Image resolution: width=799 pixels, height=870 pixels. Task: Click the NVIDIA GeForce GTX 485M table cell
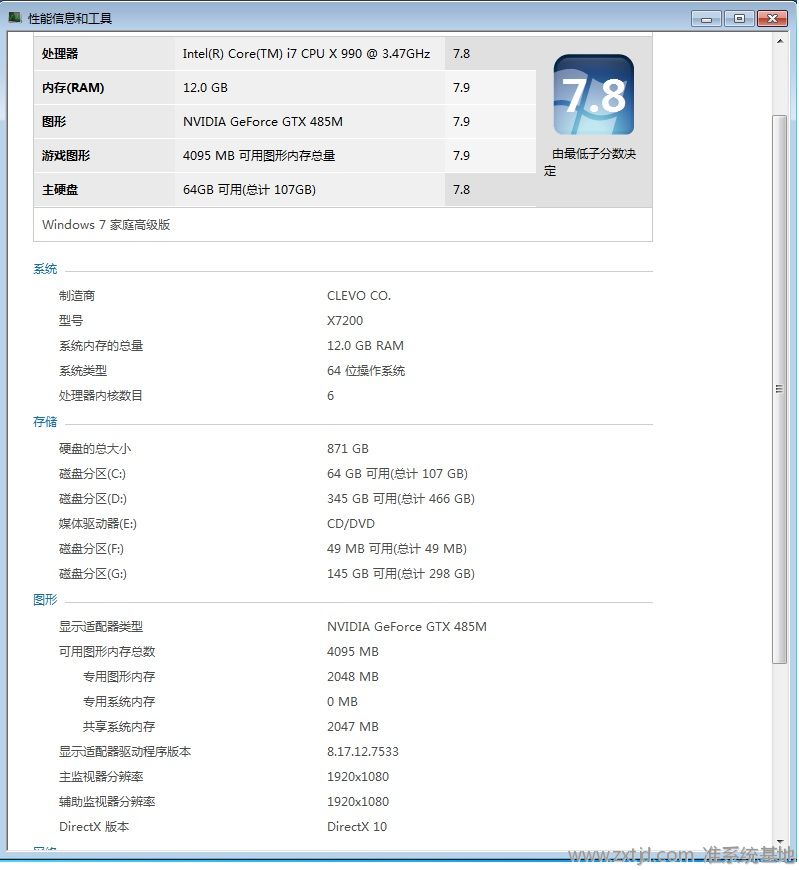tap(263, 122)
